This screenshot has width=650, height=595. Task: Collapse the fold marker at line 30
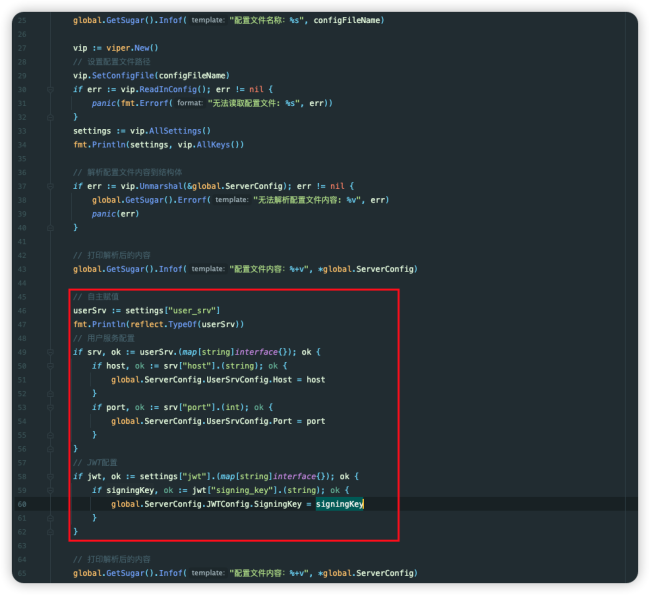click(x=50, y=90)
